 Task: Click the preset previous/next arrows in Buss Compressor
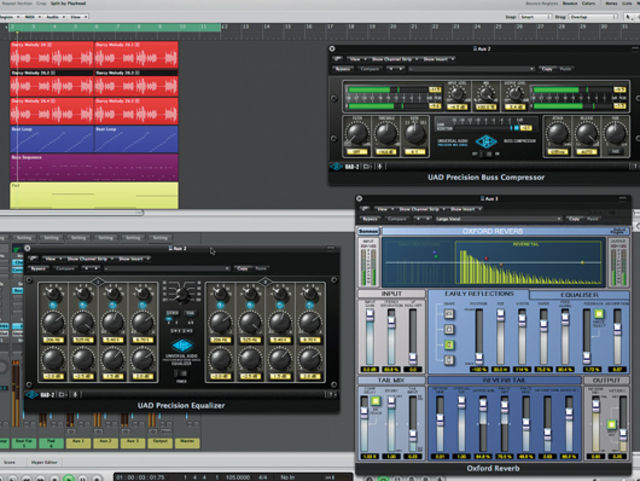pyautogui.click(x=395, y=69)
